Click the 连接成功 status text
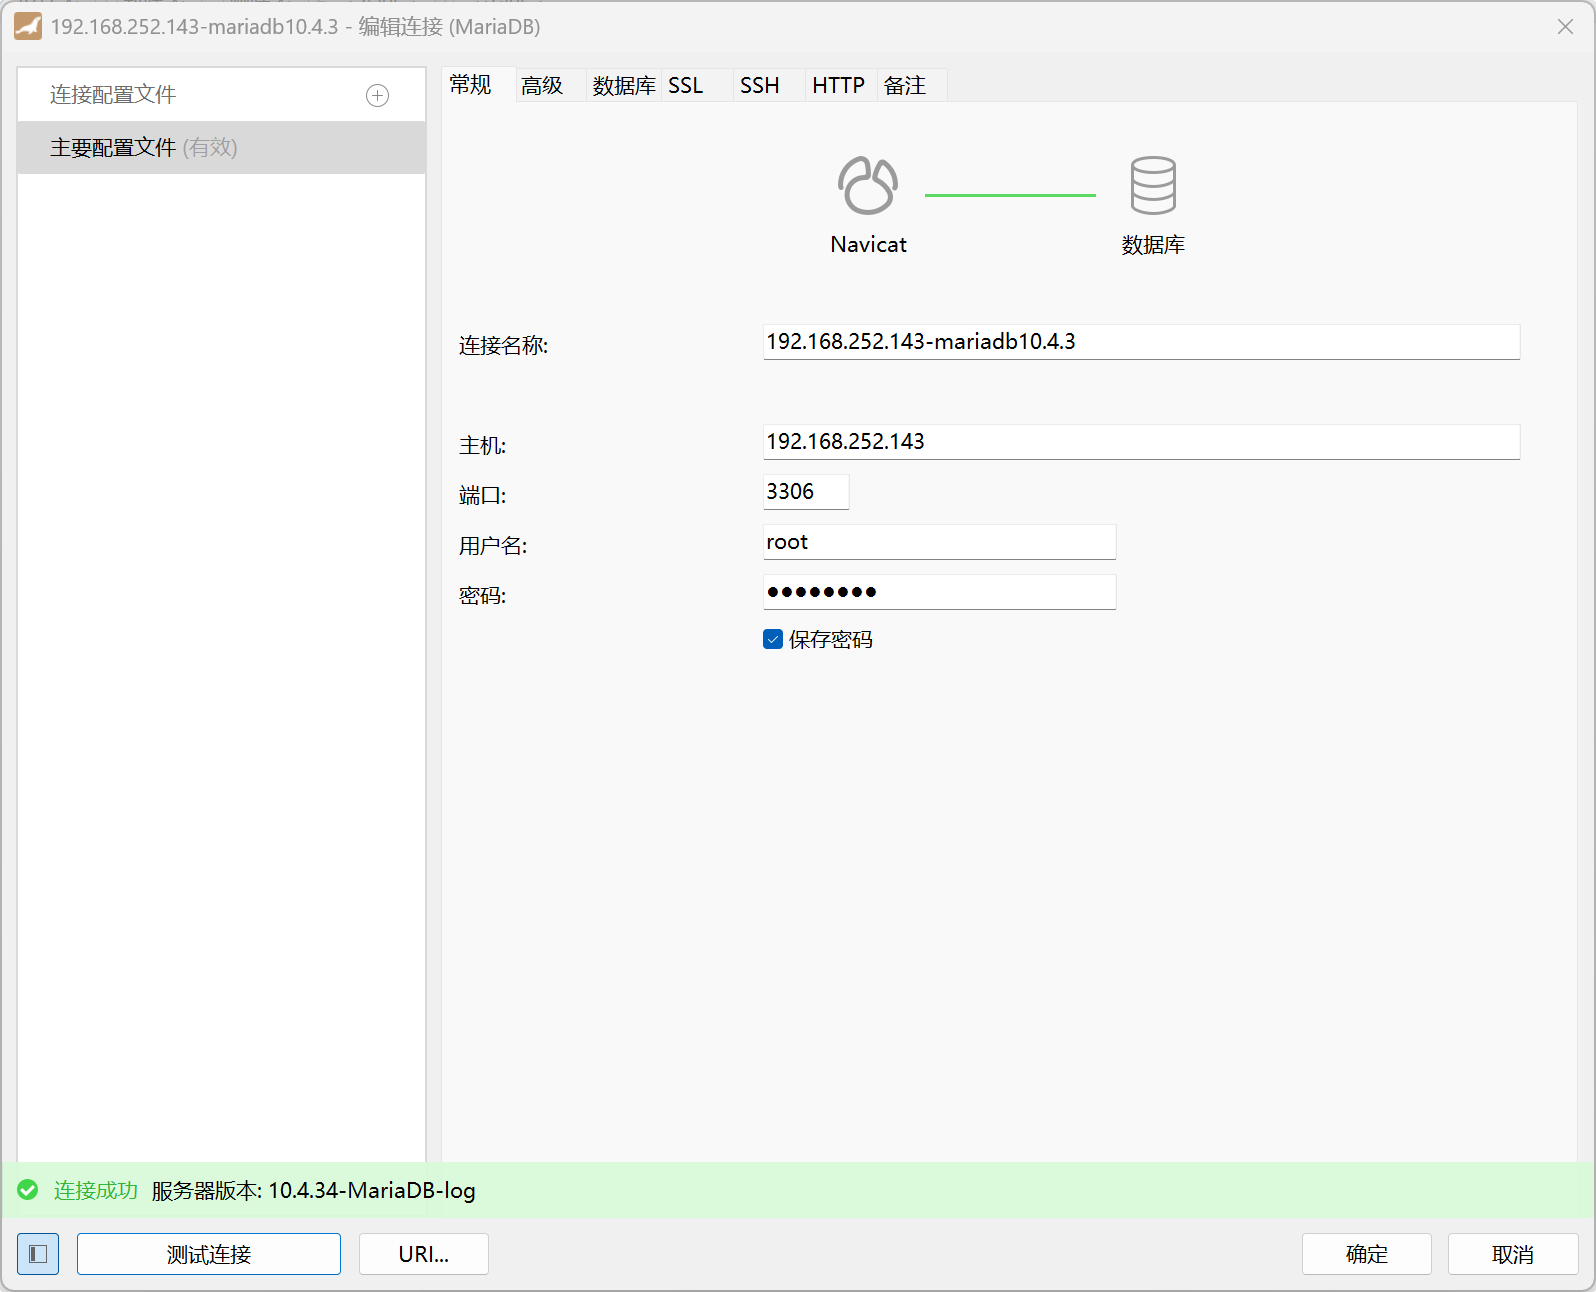The image size is (1596, 1292). click(x=96, y=1190)
